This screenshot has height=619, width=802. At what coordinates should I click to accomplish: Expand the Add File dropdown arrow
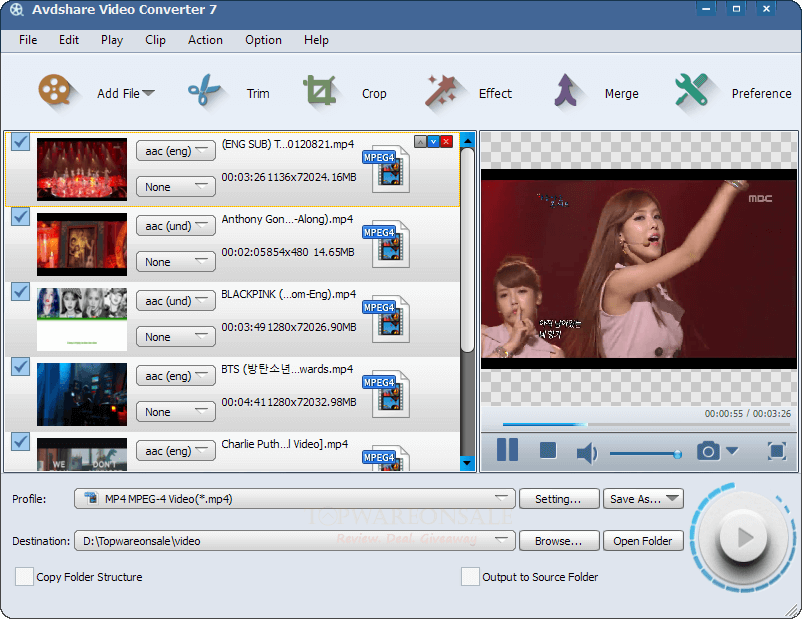[x=148, y=93]
